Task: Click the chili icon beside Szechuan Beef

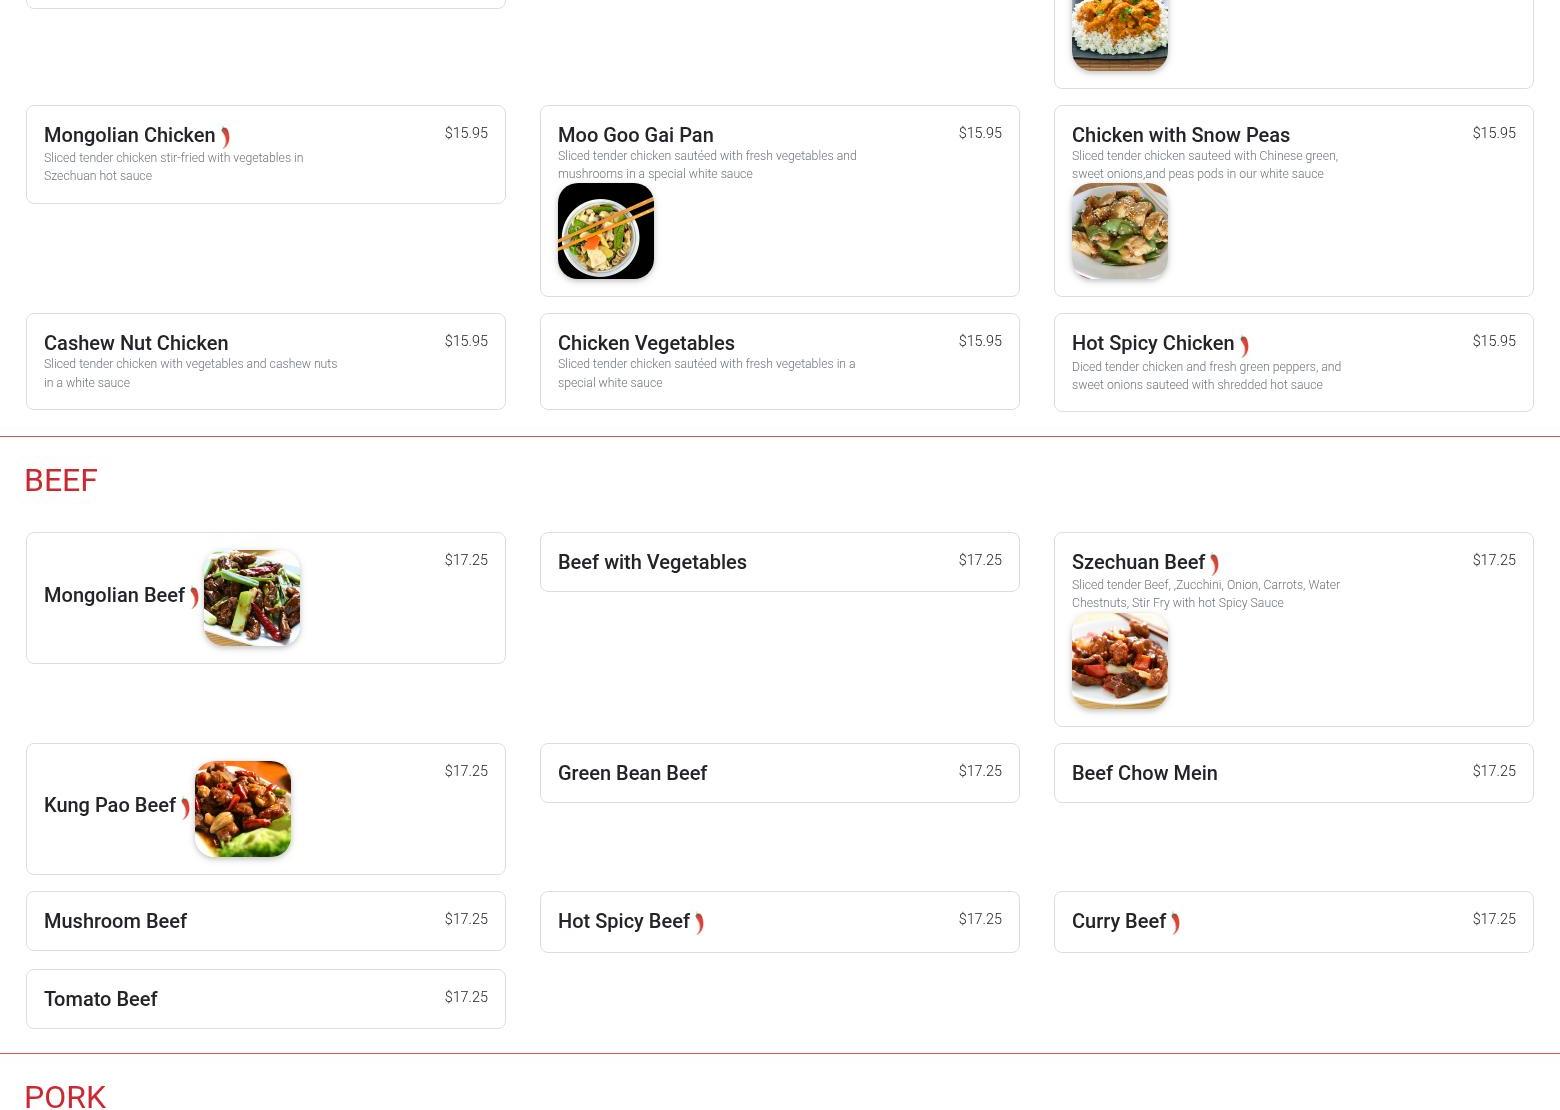Action: [x=1215, y=565]
